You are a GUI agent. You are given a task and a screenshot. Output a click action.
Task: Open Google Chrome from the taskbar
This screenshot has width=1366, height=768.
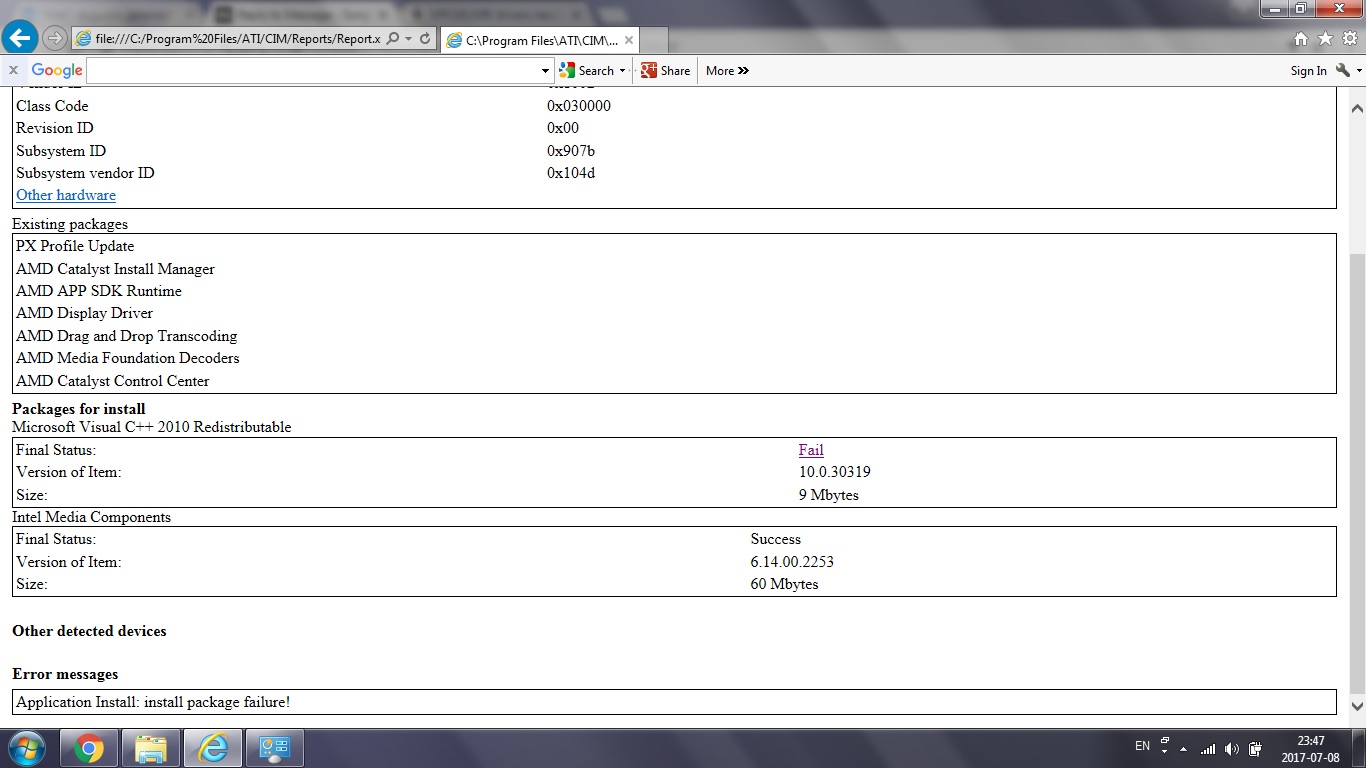click(x=88, y=747)
